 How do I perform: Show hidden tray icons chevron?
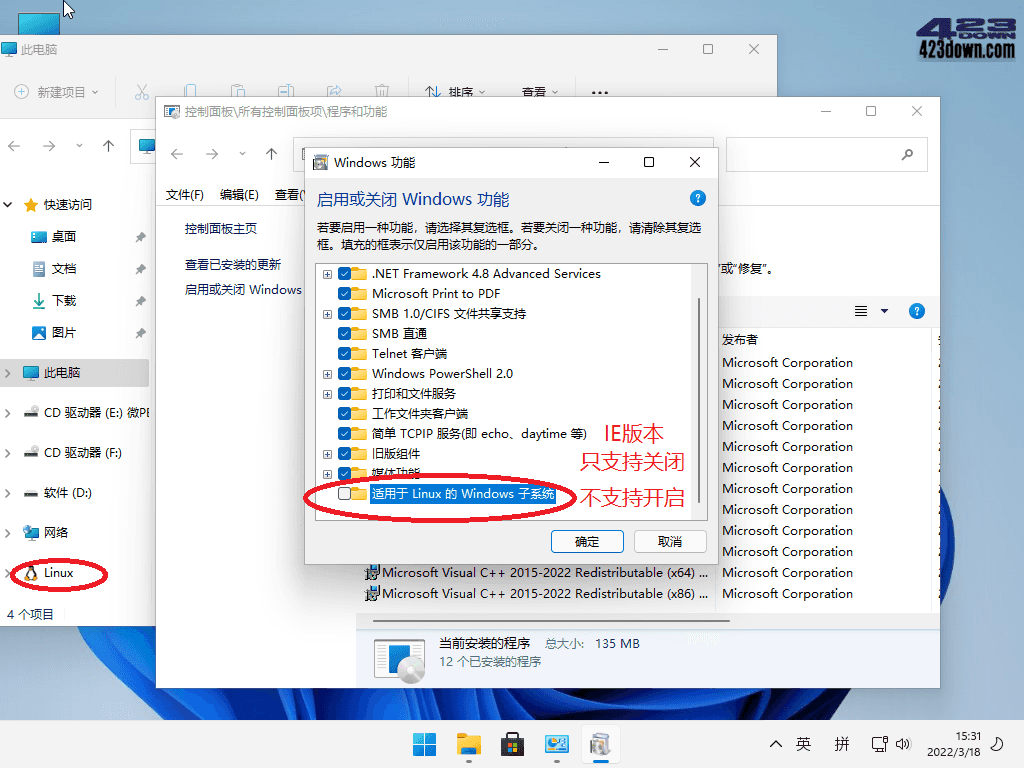[x=776, y=744]
